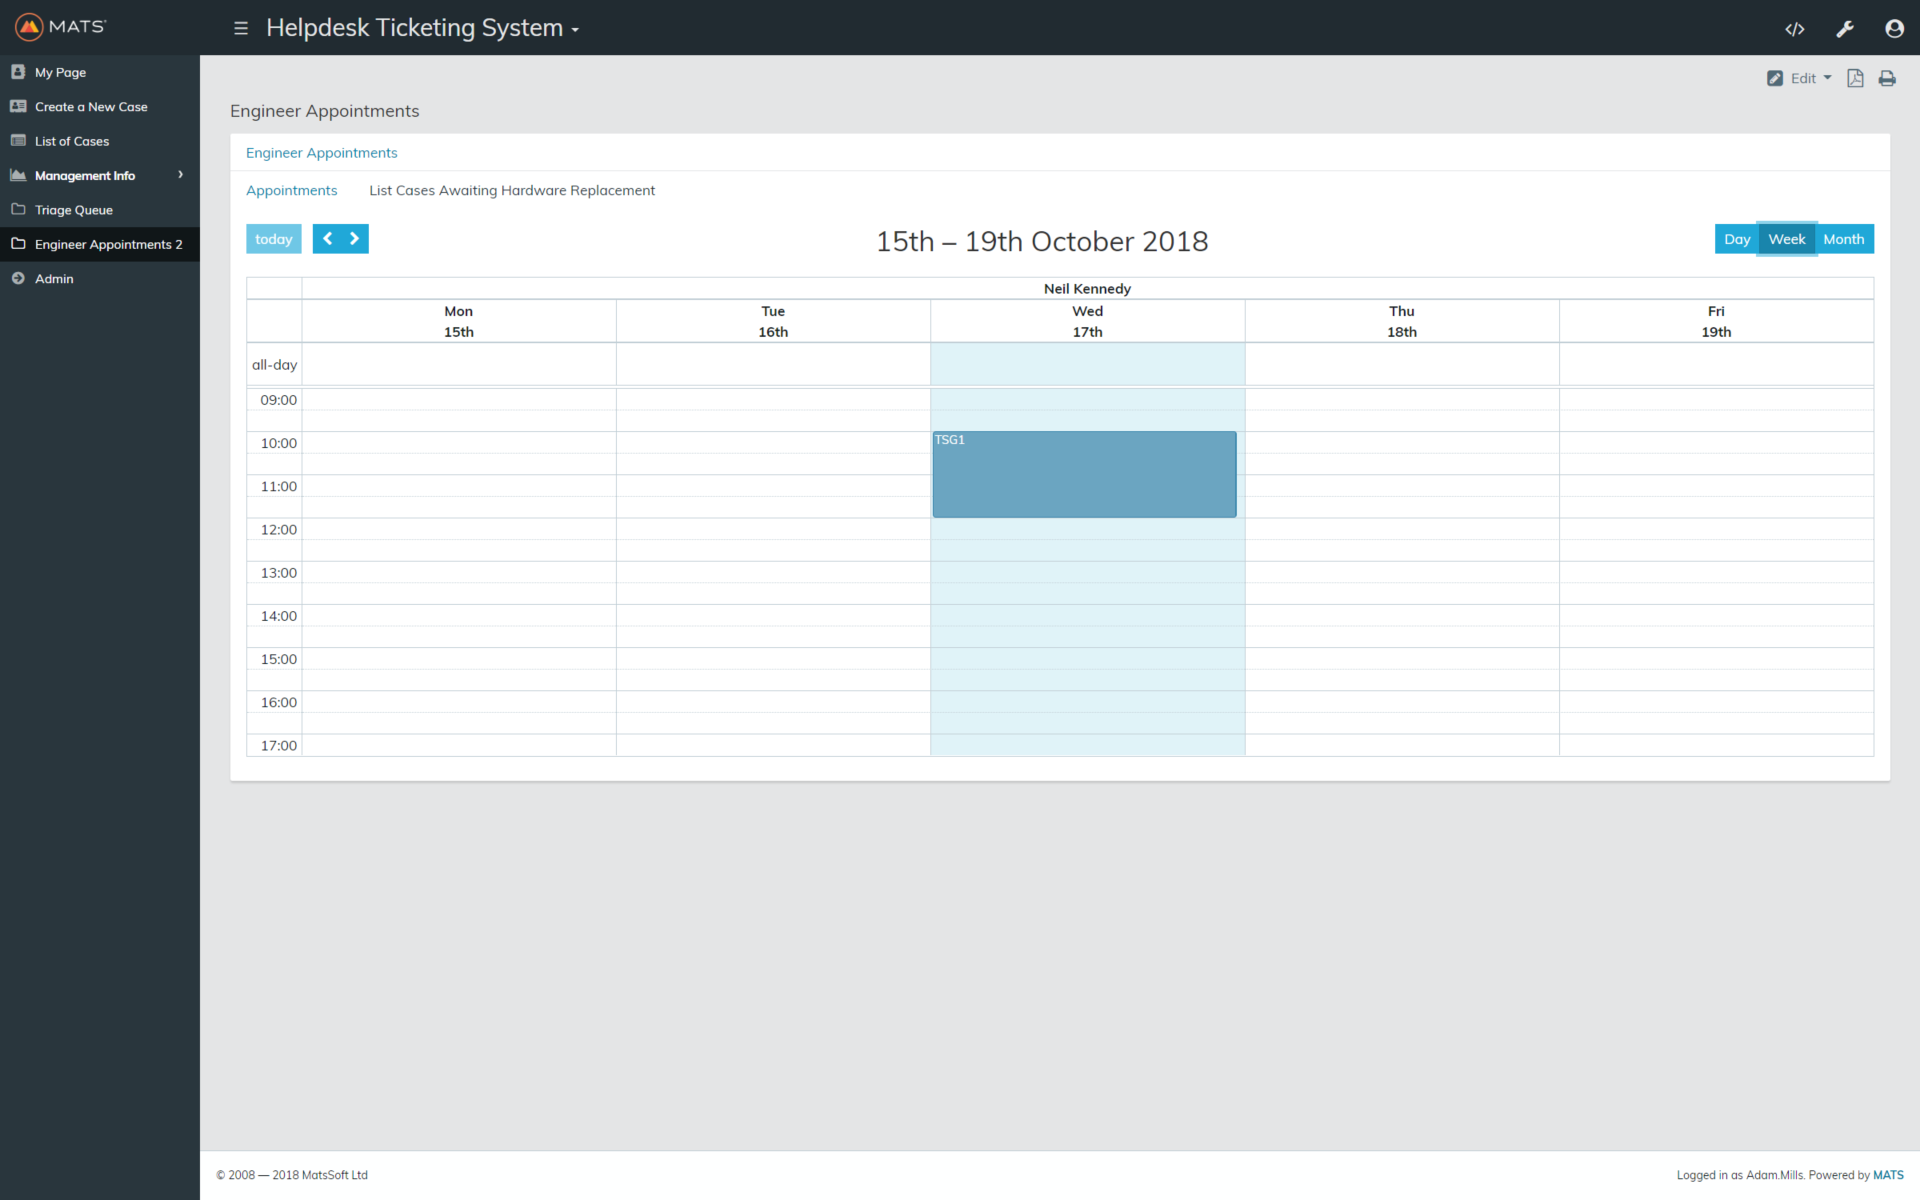Open the TSG1 appointment block

[1084, 475]
